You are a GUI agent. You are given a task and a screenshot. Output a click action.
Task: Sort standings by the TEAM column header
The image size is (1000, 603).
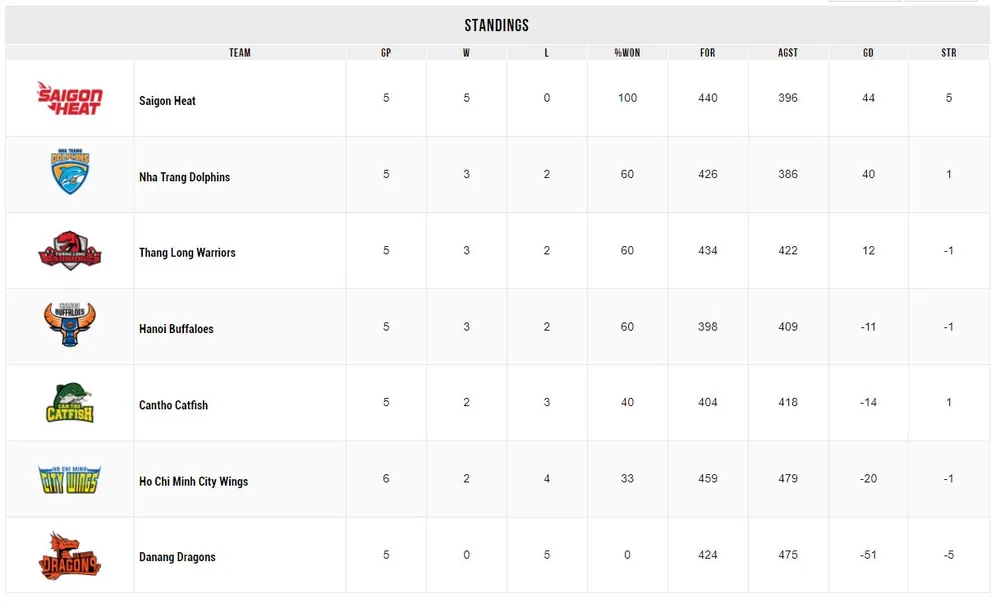point(240,52)
